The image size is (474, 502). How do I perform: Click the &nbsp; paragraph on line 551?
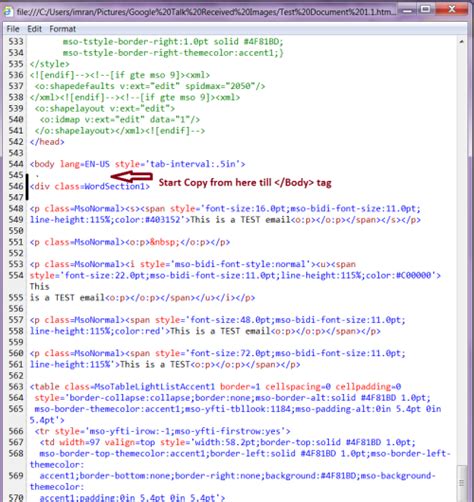(x=130, y=242)
